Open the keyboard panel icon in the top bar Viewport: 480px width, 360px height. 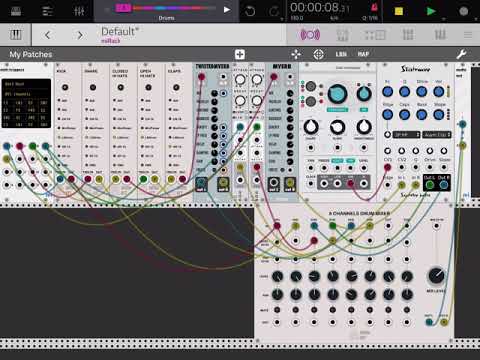pyautogui.click(x=16, y=11)
